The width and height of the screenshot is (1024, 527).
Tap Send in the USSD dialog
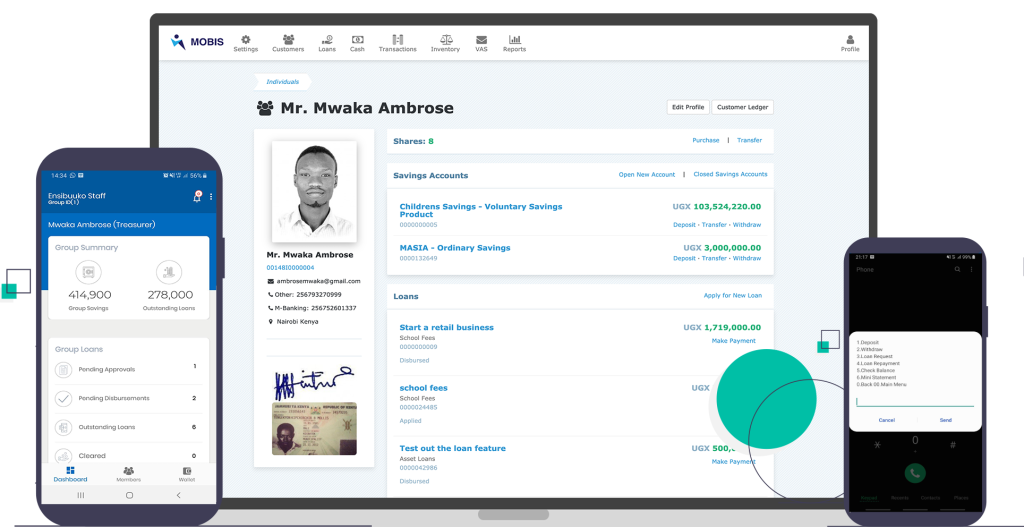coord(945,420)
